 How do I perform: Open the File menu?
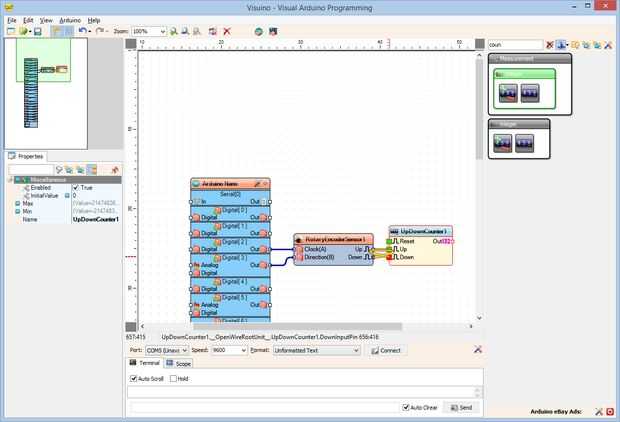11,20
